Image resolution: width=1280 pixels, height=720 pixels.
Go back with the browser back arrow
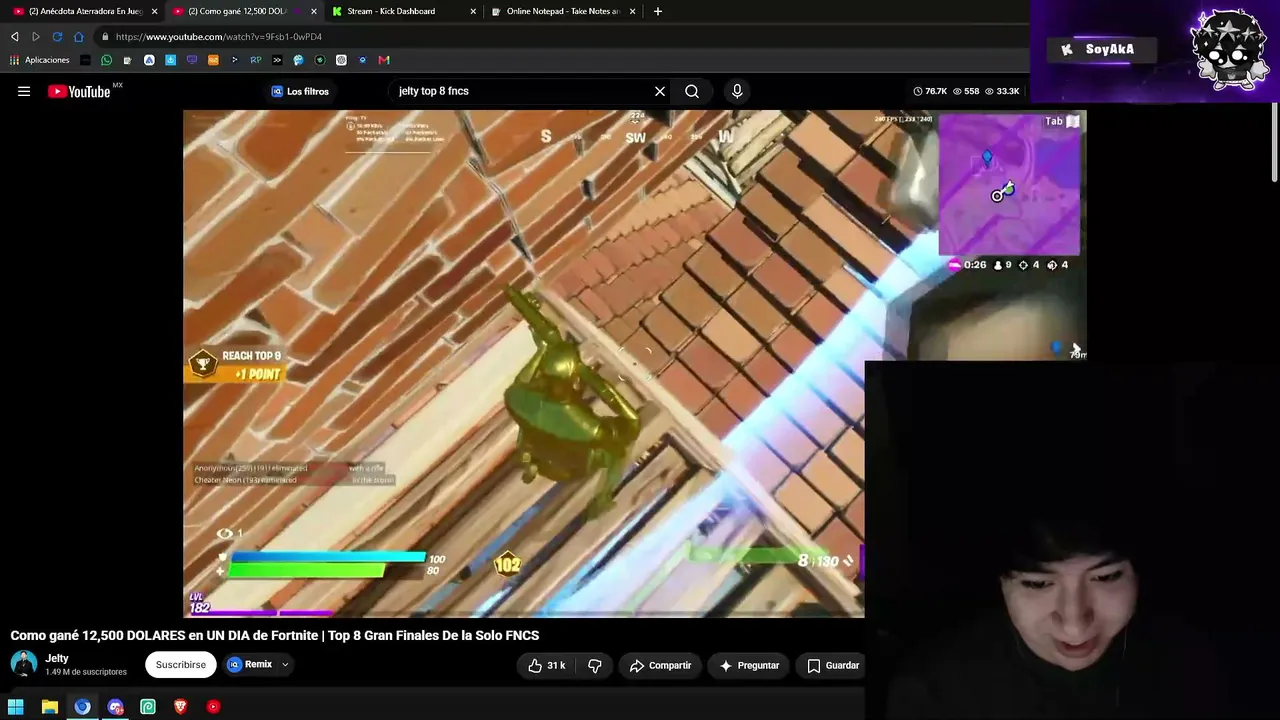[14, 37]
